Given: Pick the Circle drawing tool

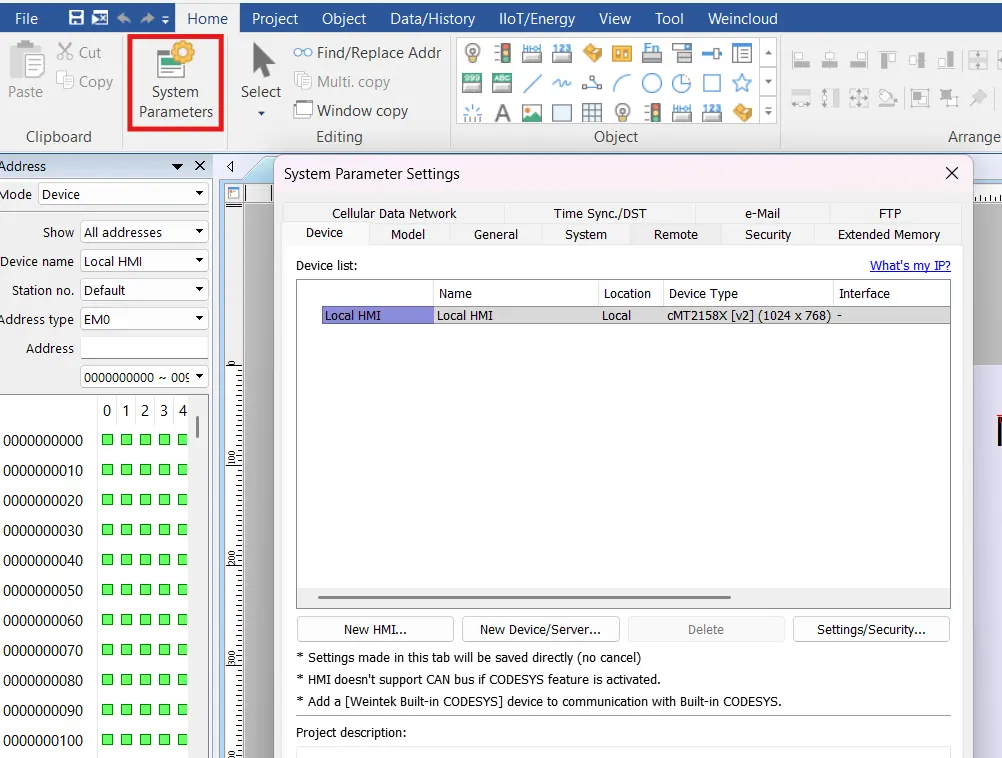Looking at the screenshot, I should coord(652,83).
